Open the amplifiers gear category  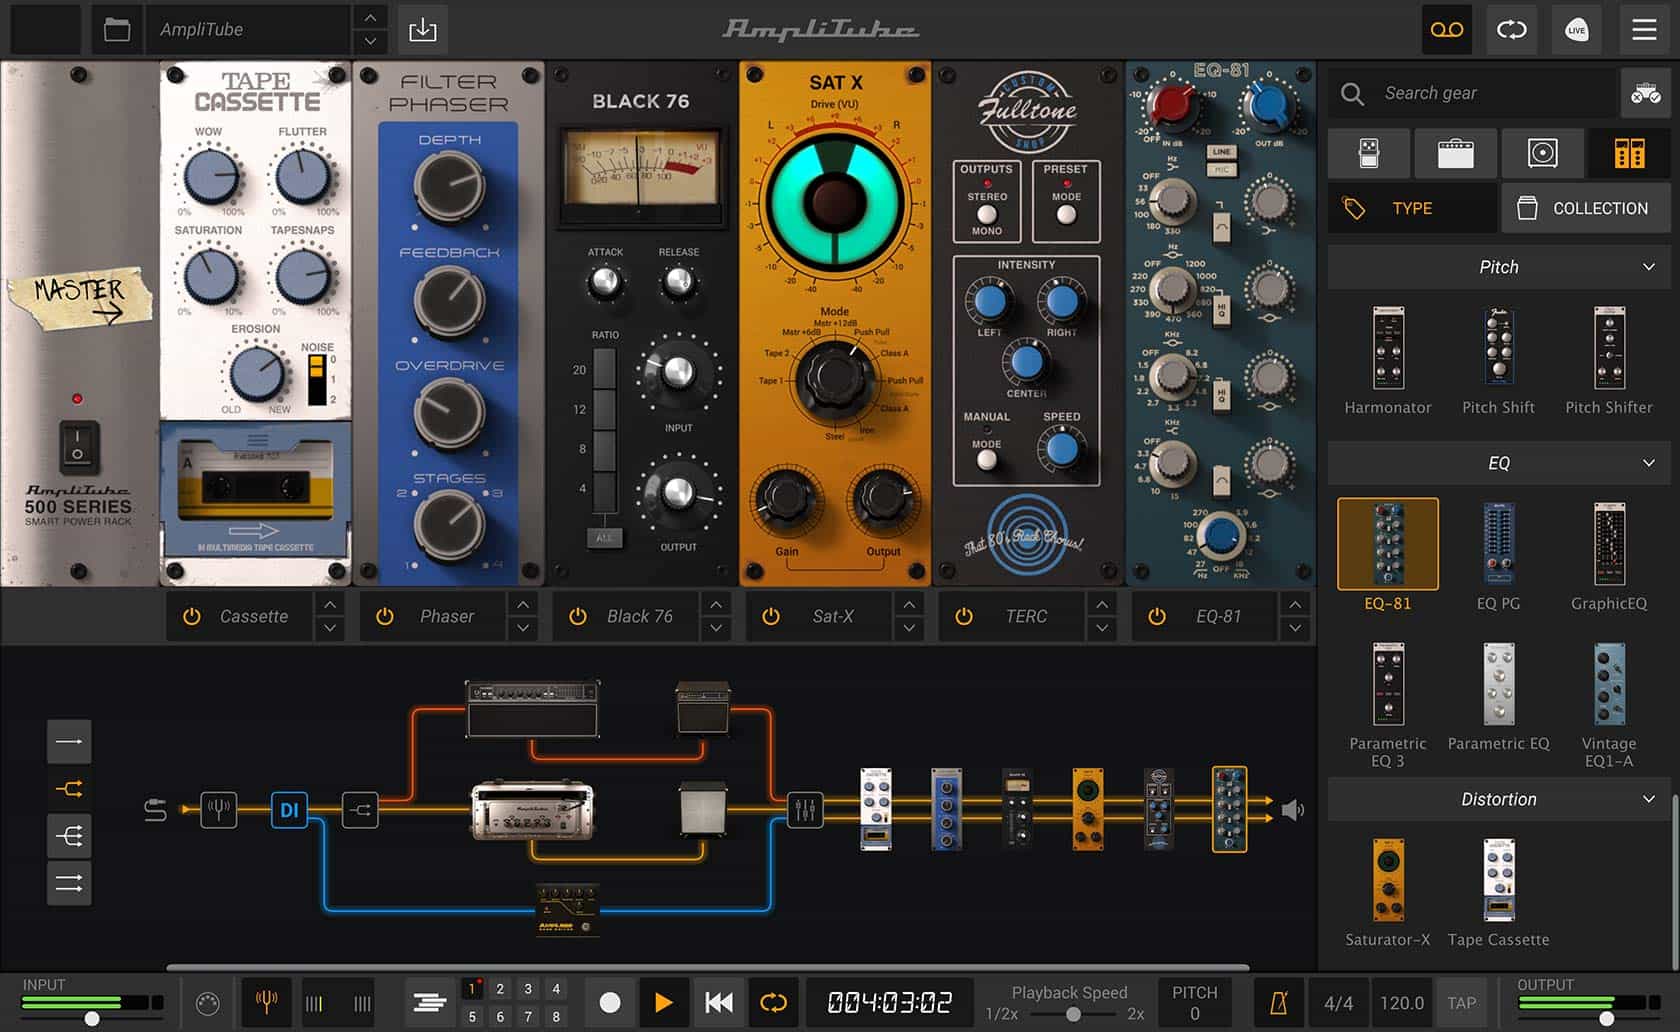[1456, 153]
